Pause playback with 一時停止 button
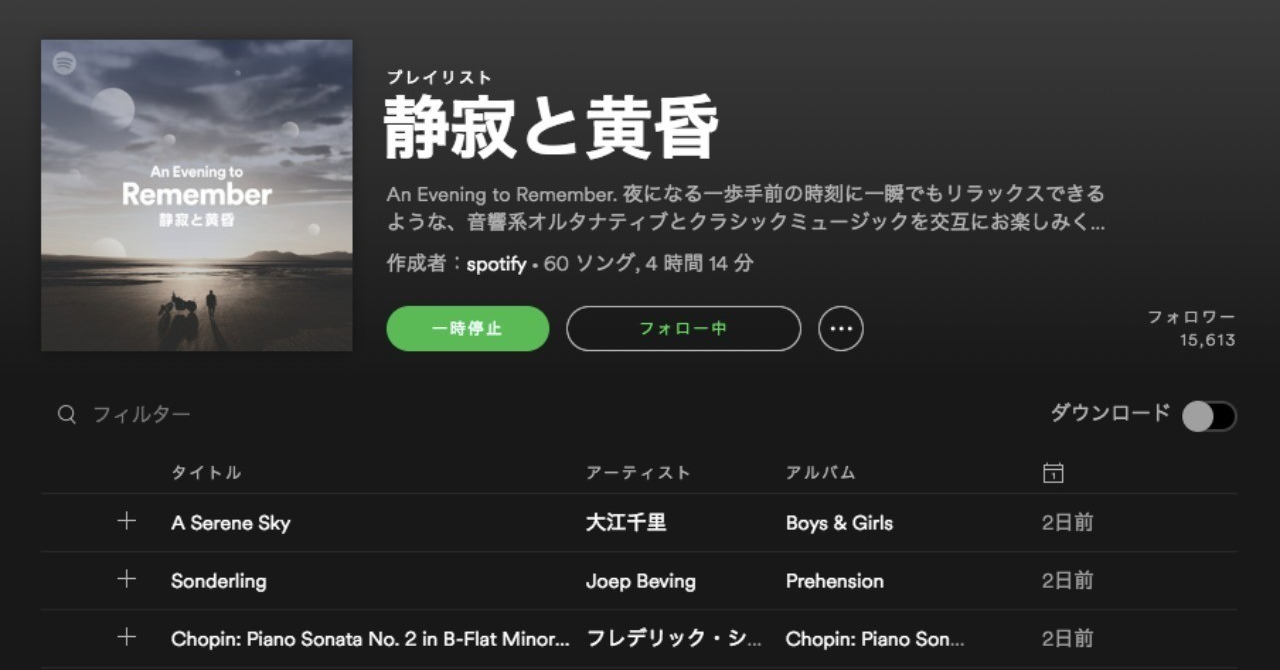Viewport: 1280px width, 670px height. [x=468, y=328]
